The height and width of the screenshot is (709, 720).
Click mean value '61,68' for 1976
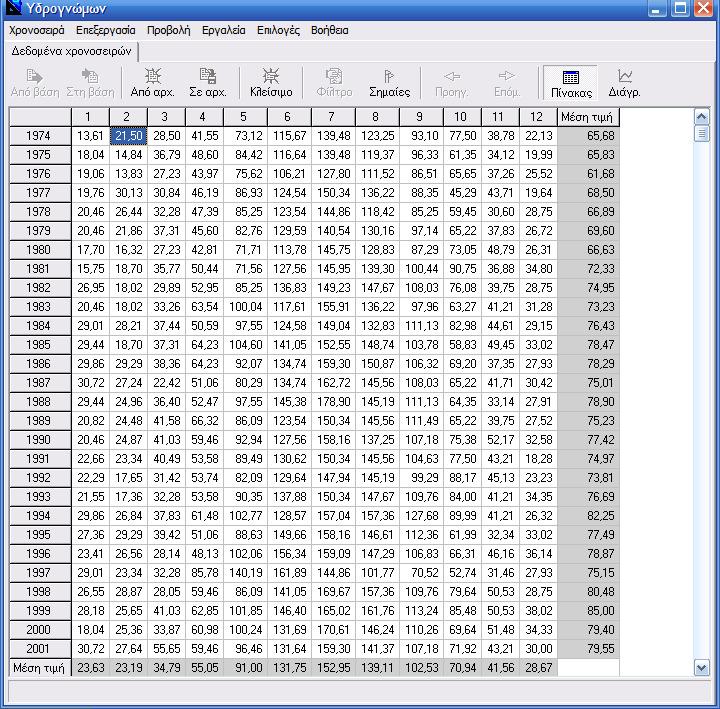[x=588, y=174]
